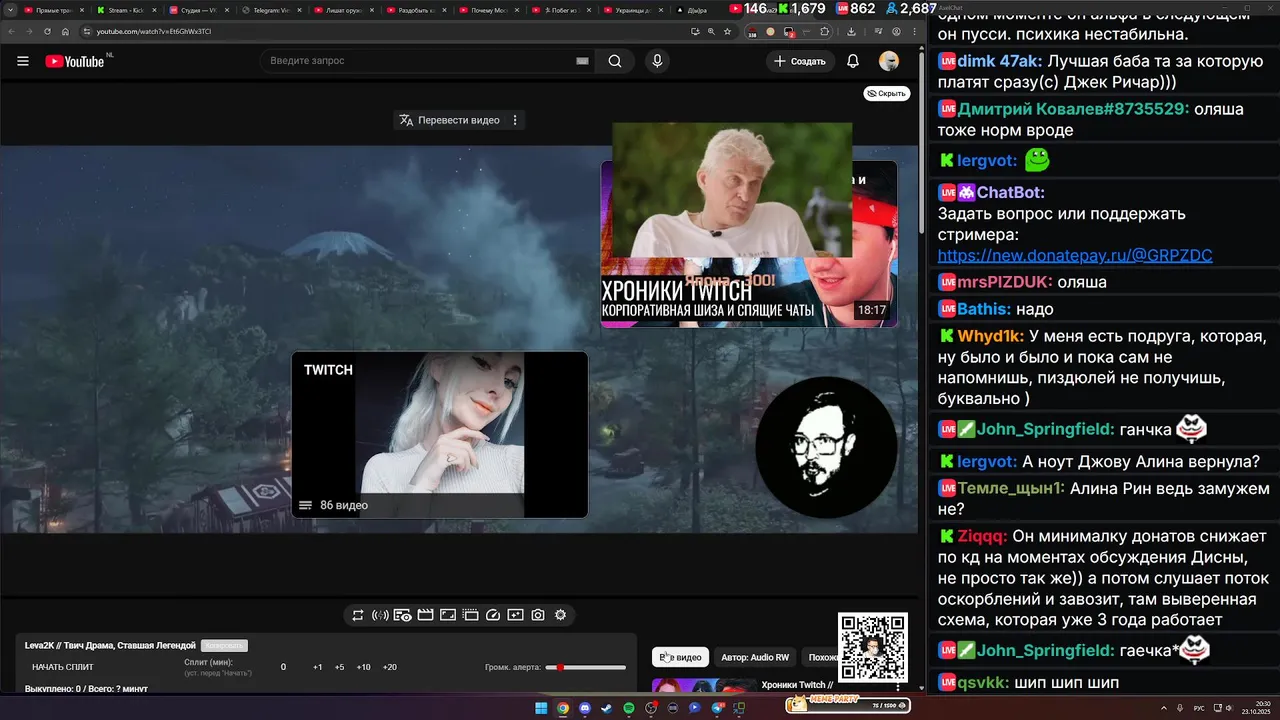Open the on-screen keyboard in the search box
The height and width of the screenshot is (720, 1280).
click(x=582, y=61)
